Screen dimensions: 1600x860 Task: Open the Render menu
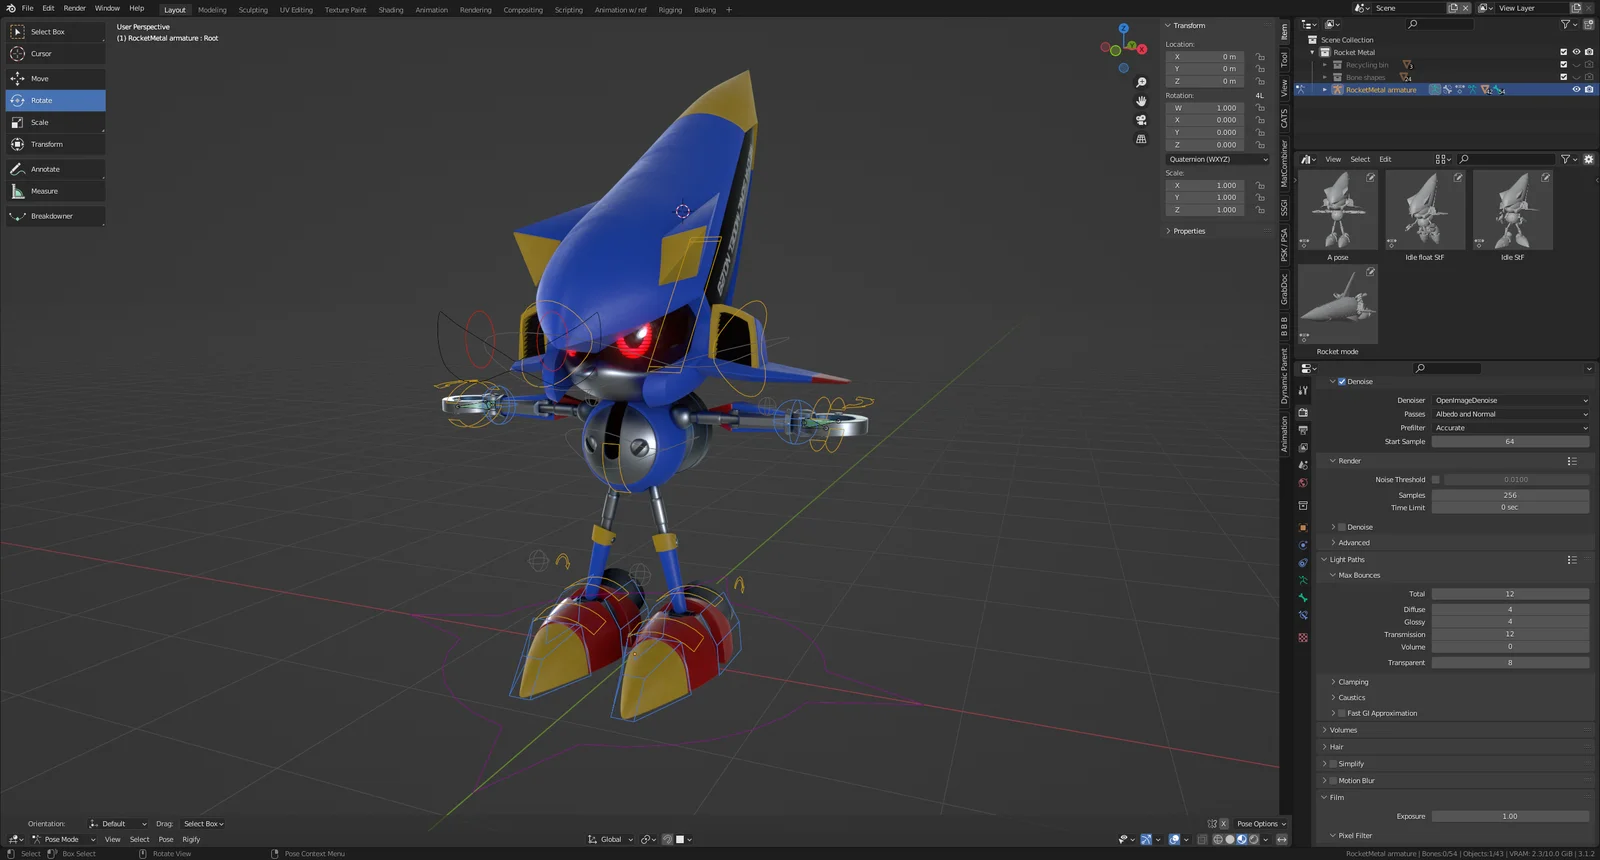pos(75,8)
